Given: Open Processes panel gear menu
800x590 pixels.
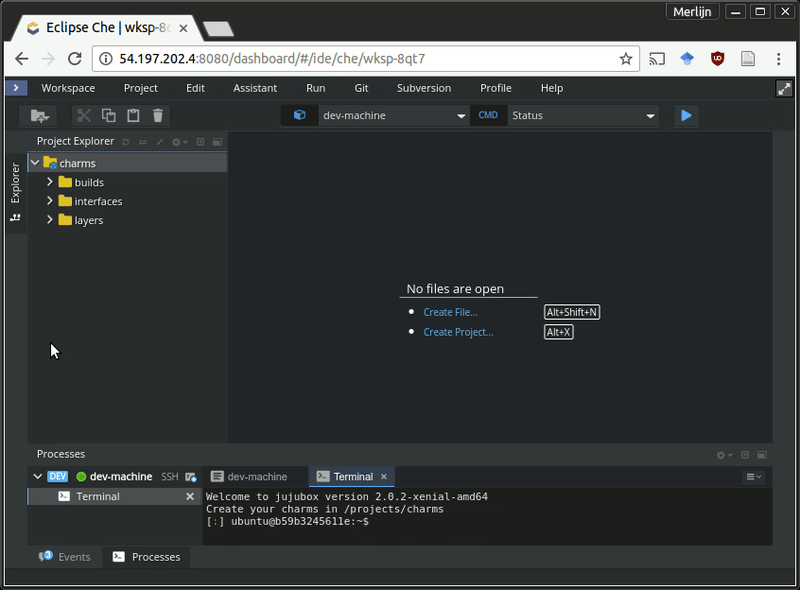Looking at the screenshot, I should click(x=724, y=455).
